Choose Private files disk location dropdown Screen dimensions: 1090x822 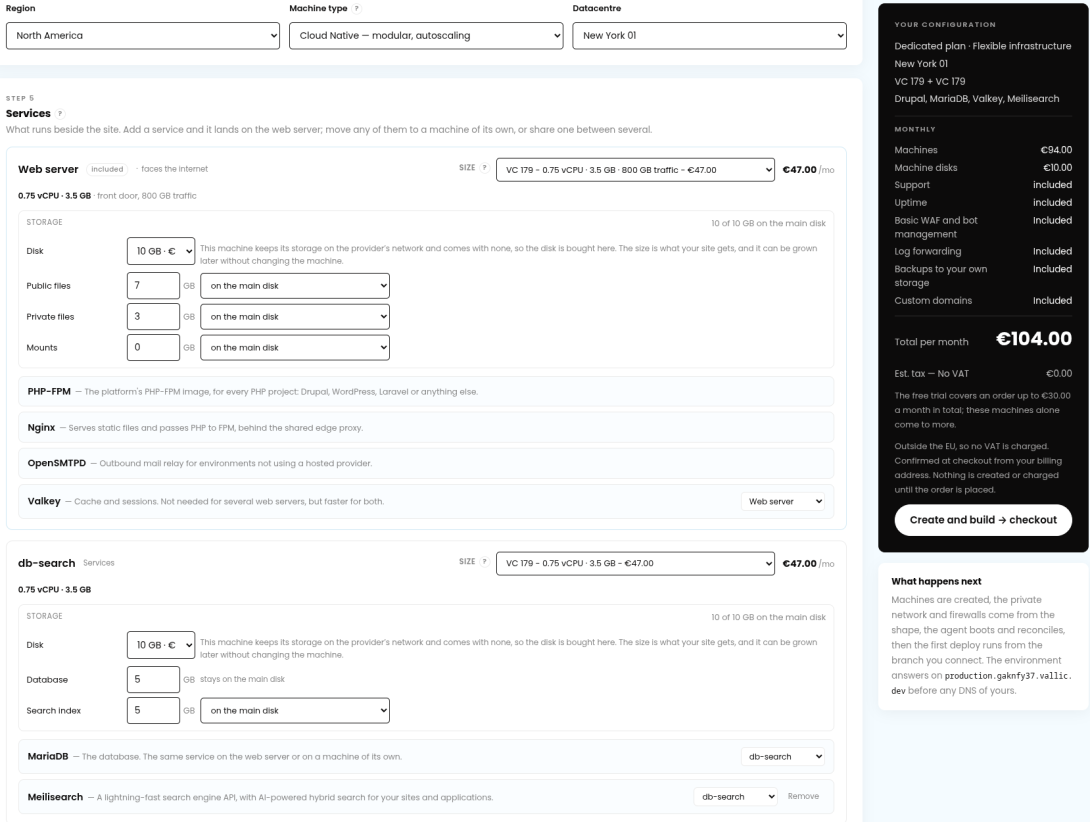pos(295,316)
